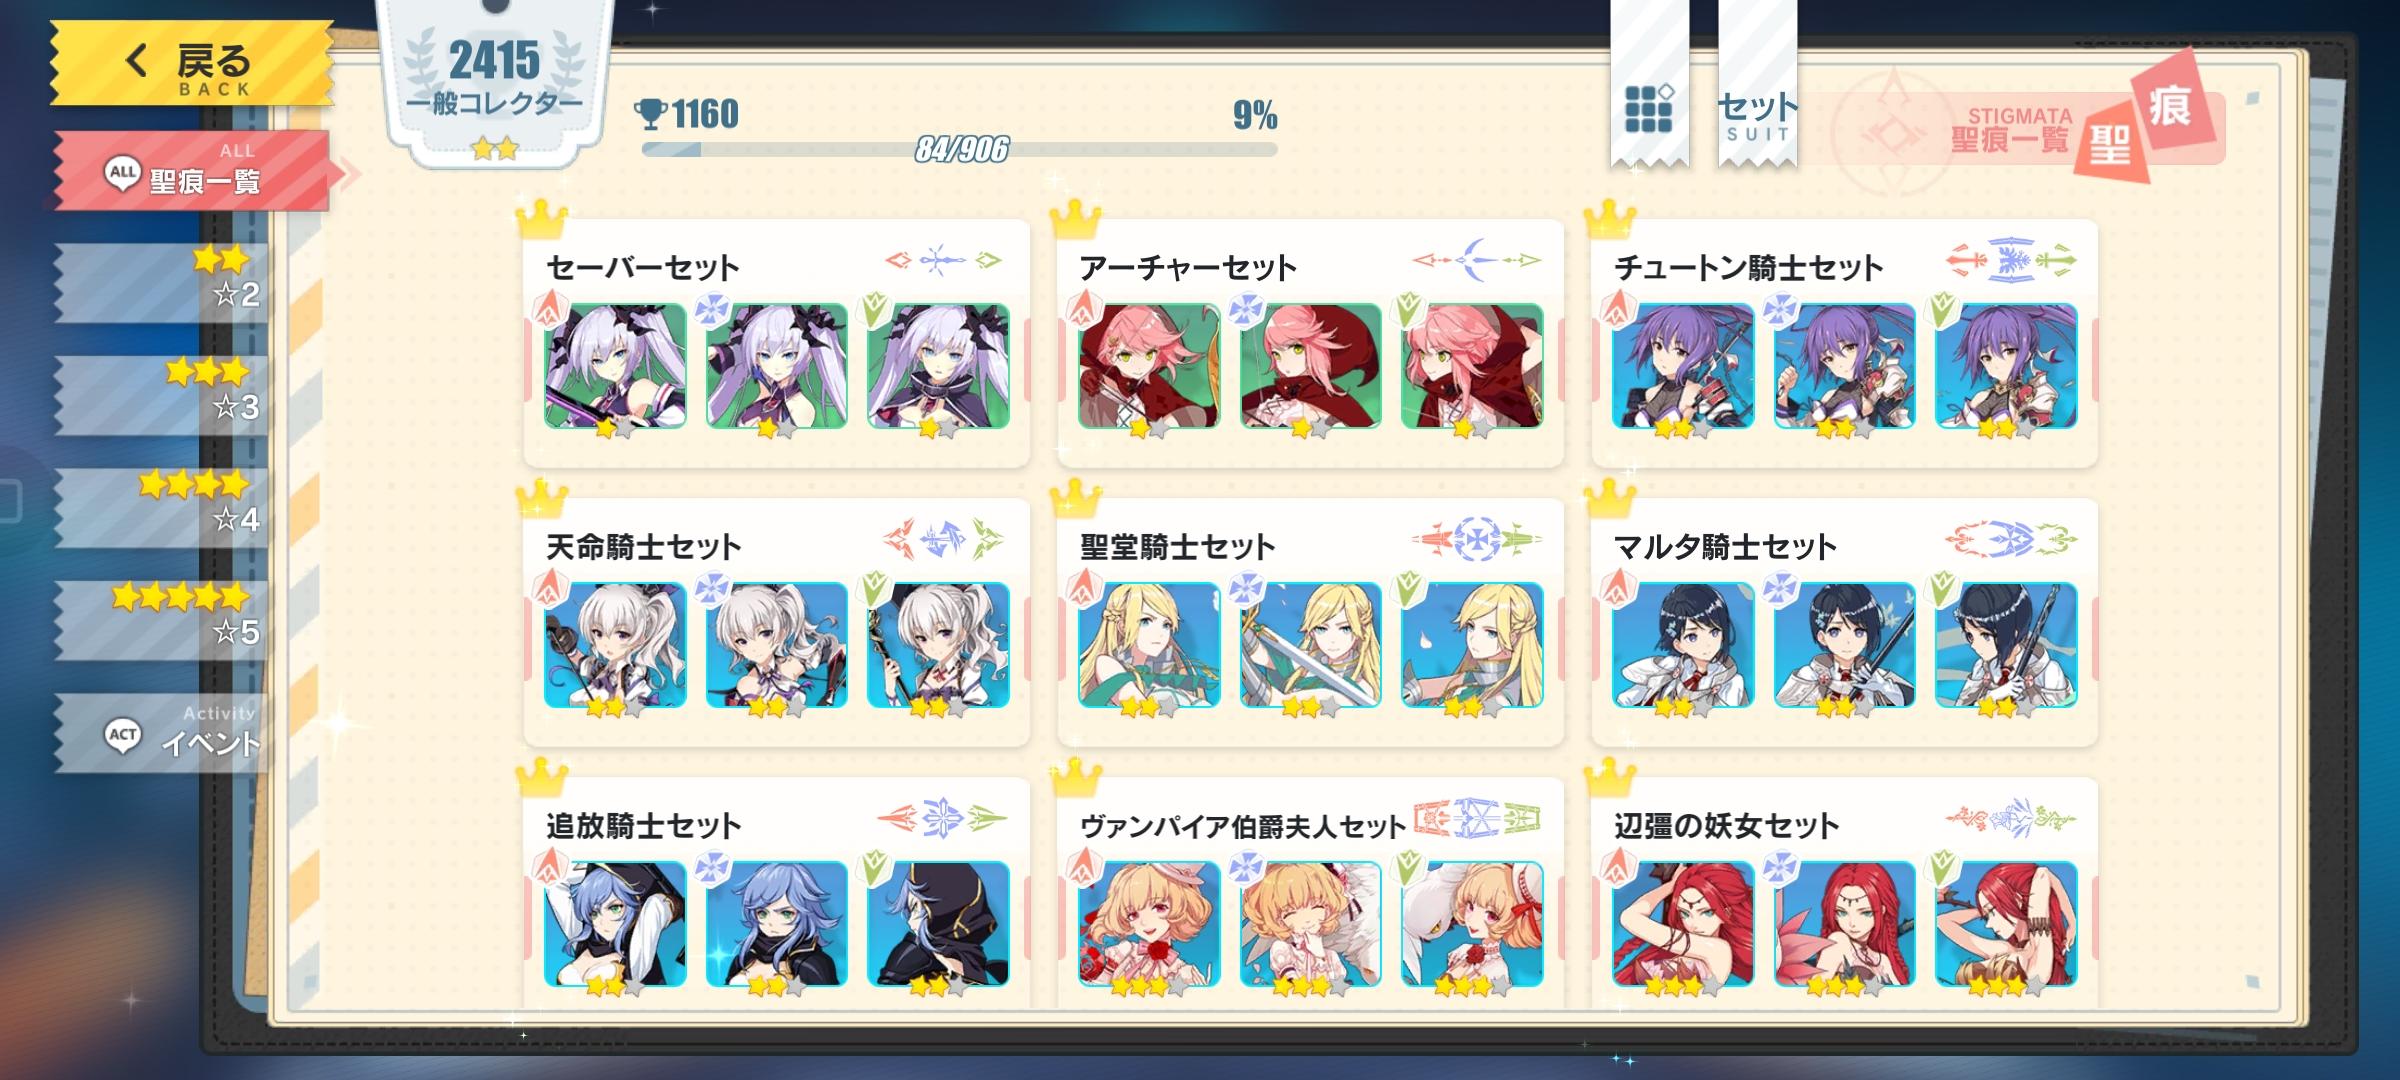Screen dimensions: 2400x1080
Task: Open ヴァンパイア伯爵夫人セット middle stigmata portrait
Action: coord(1311,924)
